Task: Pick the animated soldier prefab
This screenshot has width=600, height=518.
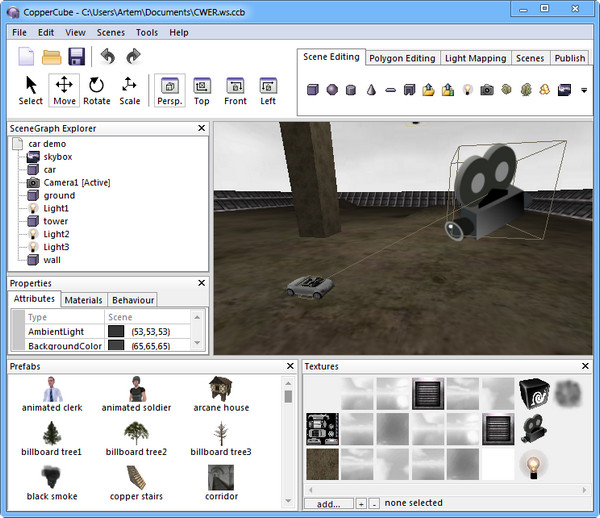Action: [x=136, y=394]
